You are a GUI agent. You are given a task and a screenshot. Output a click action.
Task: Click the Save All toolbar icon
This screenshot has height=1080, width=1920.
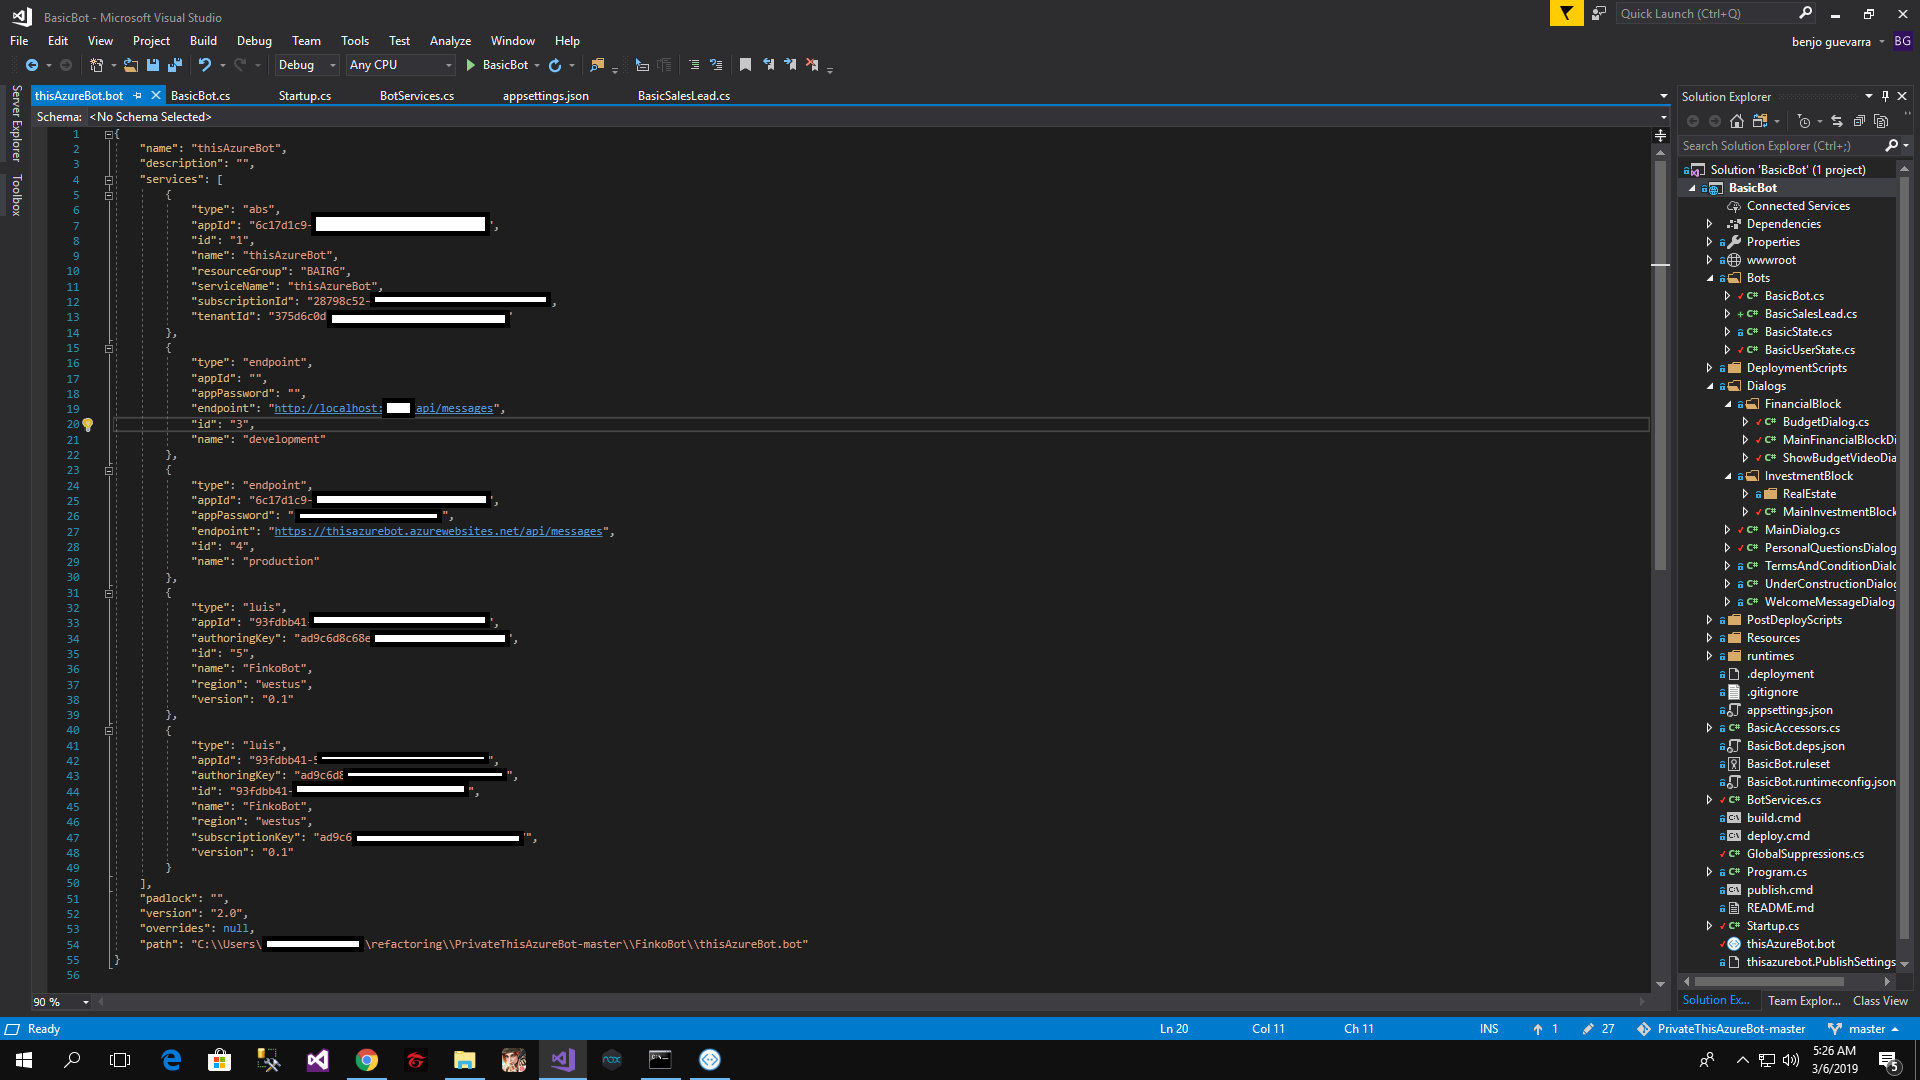click(x=175, y=65)
